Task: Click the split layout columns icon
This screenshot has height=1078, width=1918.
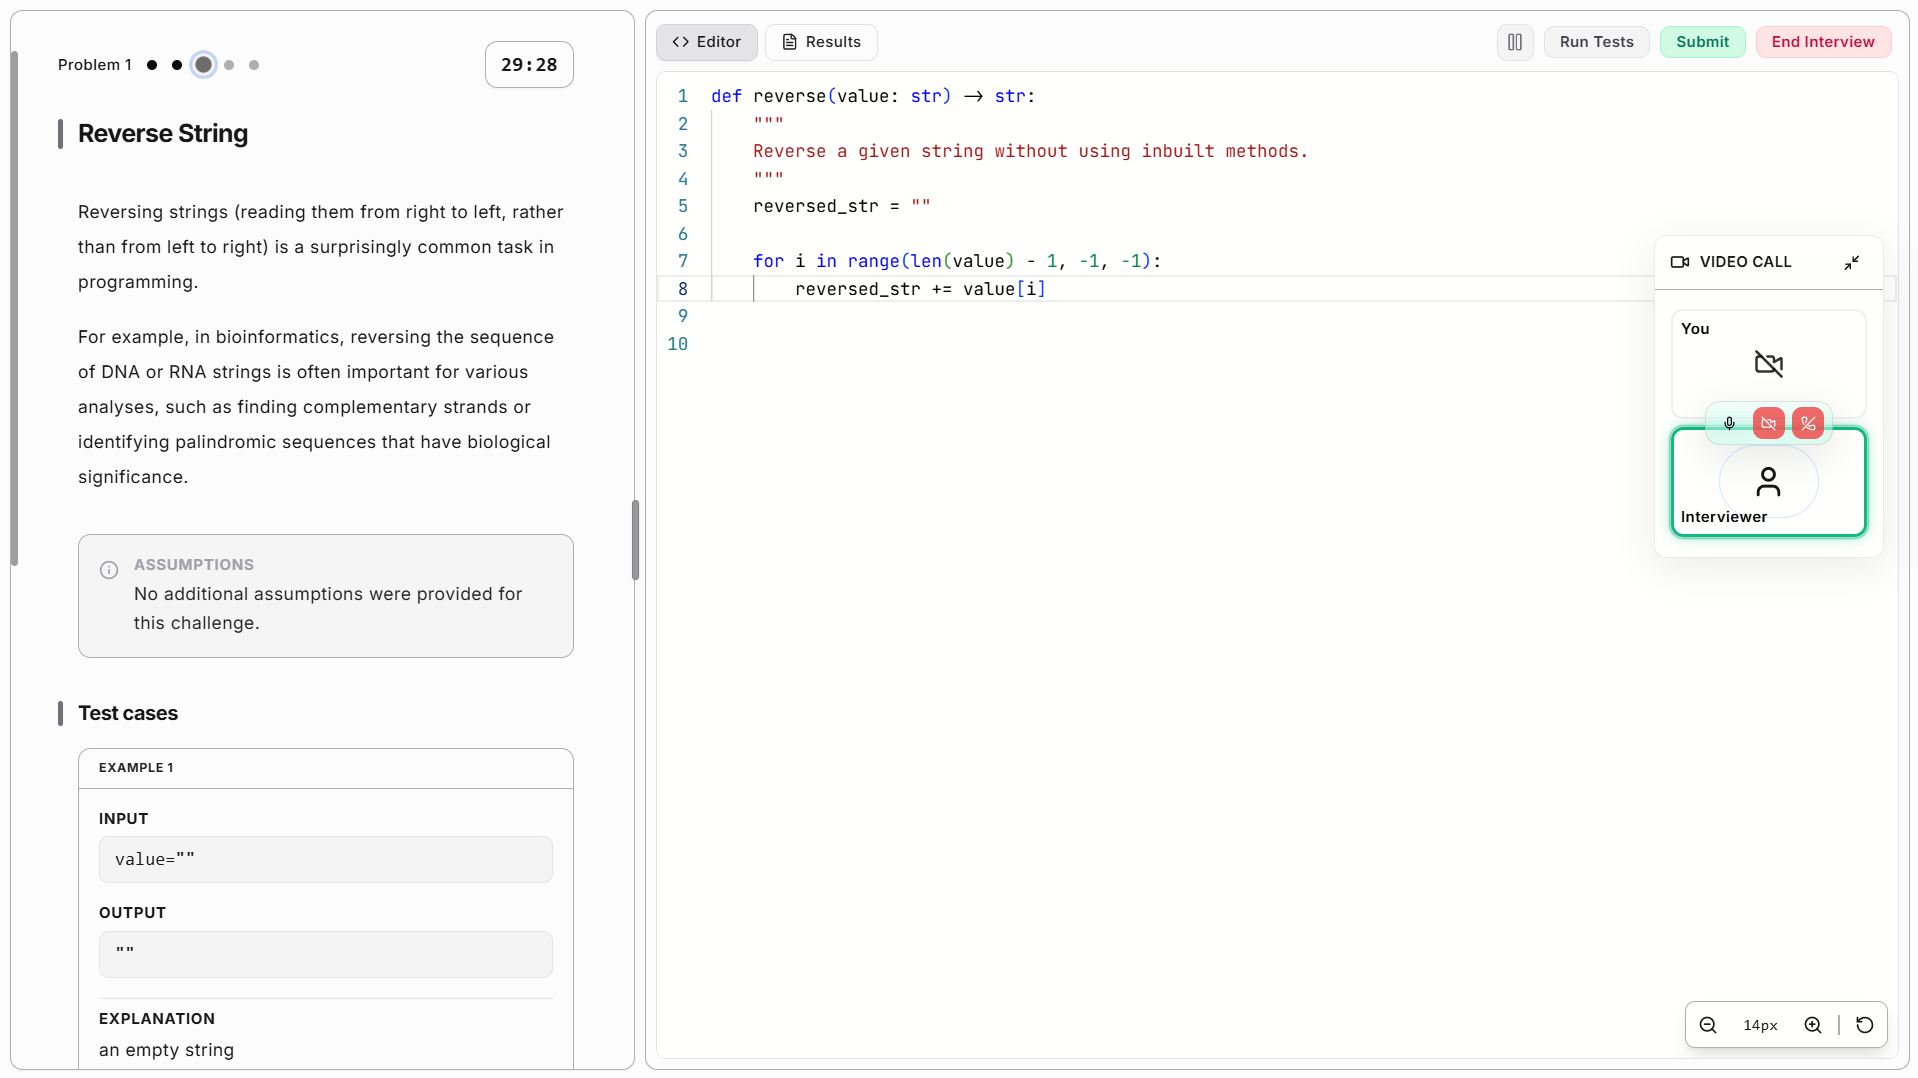Action: coord(1514,42)
